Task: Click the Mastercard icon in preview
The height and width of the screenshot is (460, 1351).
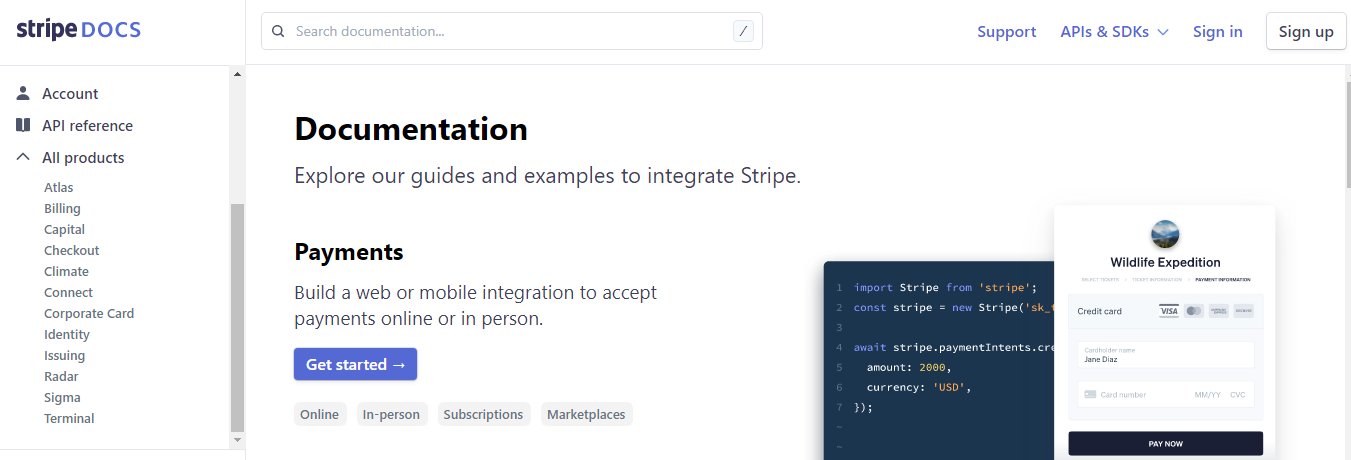Action: [1193, 311]
